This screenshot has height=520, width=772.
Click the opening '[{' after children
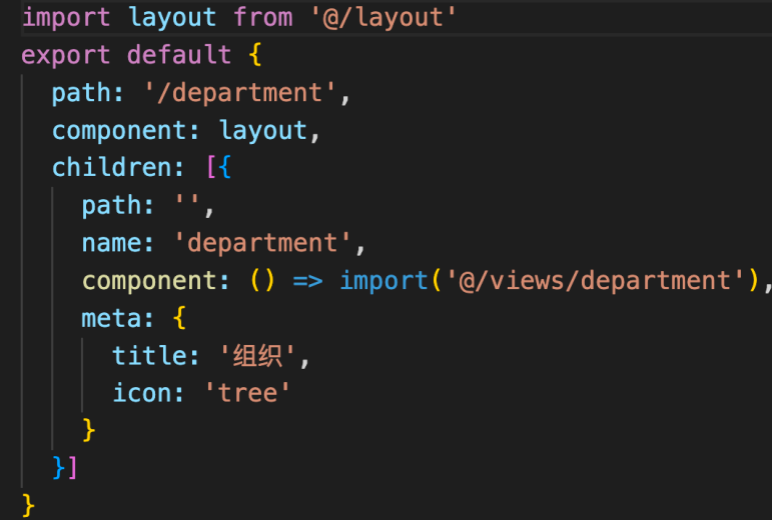(x=219, y=167)
